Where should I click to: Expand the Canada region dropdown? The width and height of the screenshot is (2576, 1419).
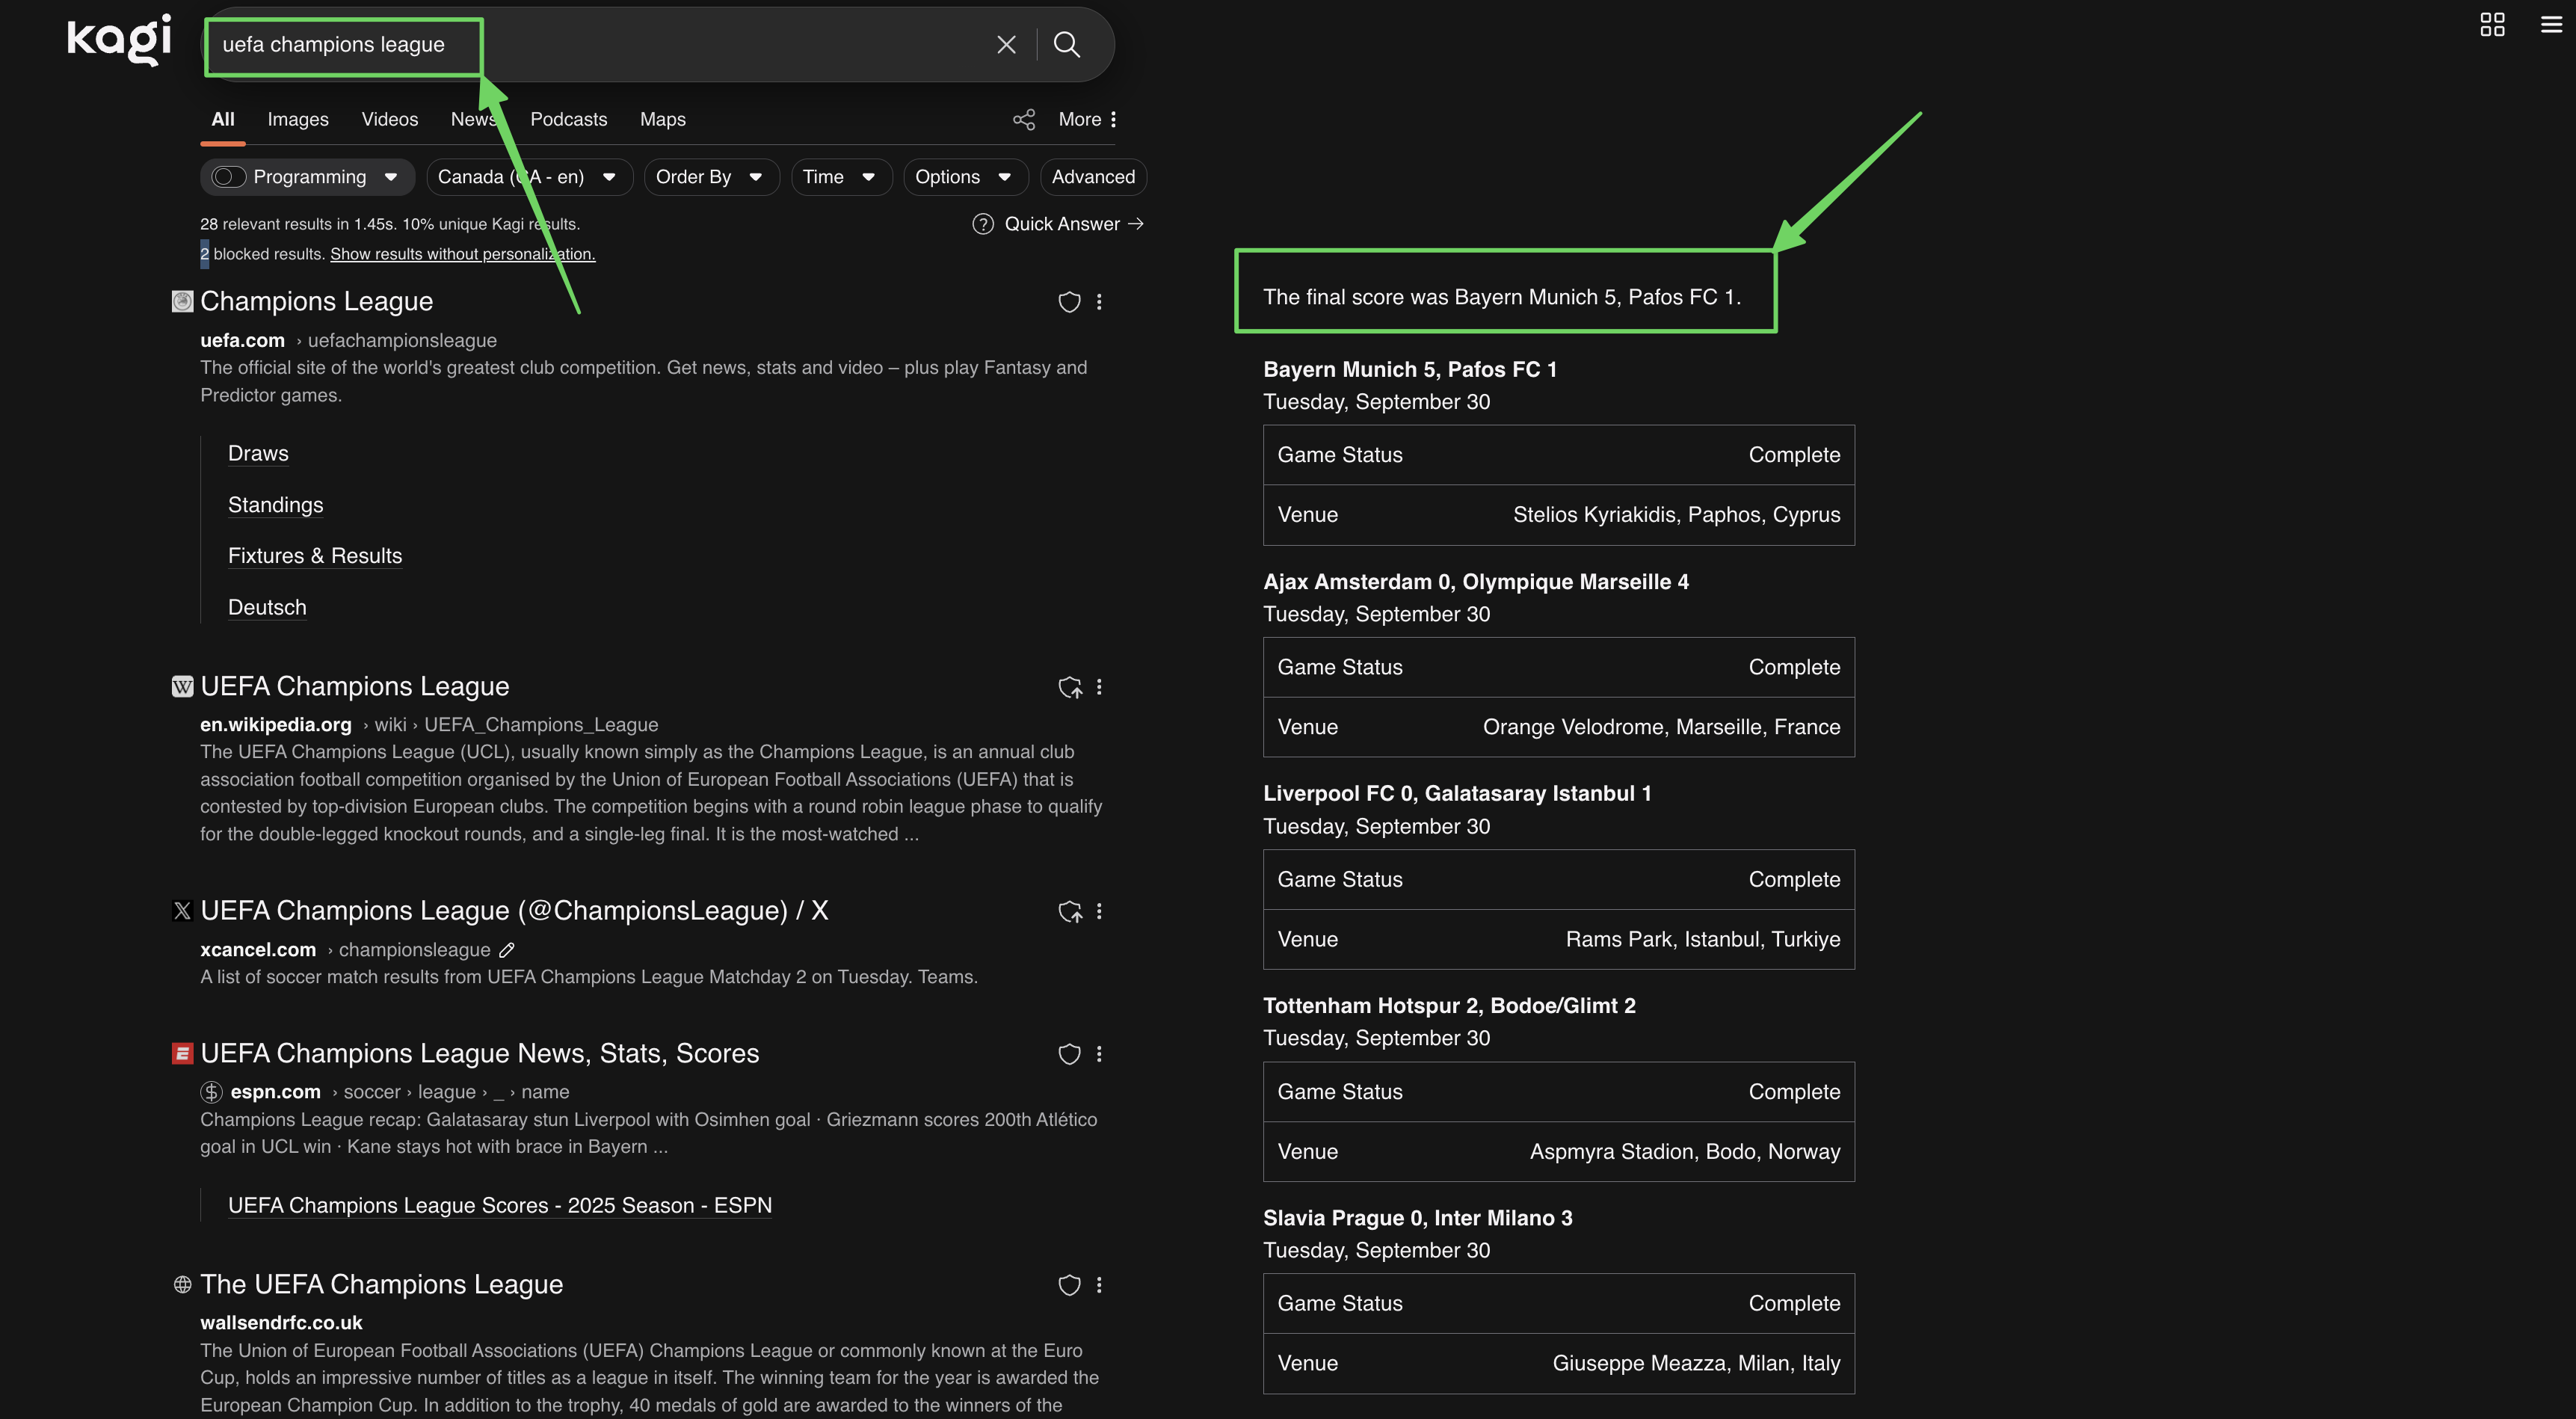(528, 177)
